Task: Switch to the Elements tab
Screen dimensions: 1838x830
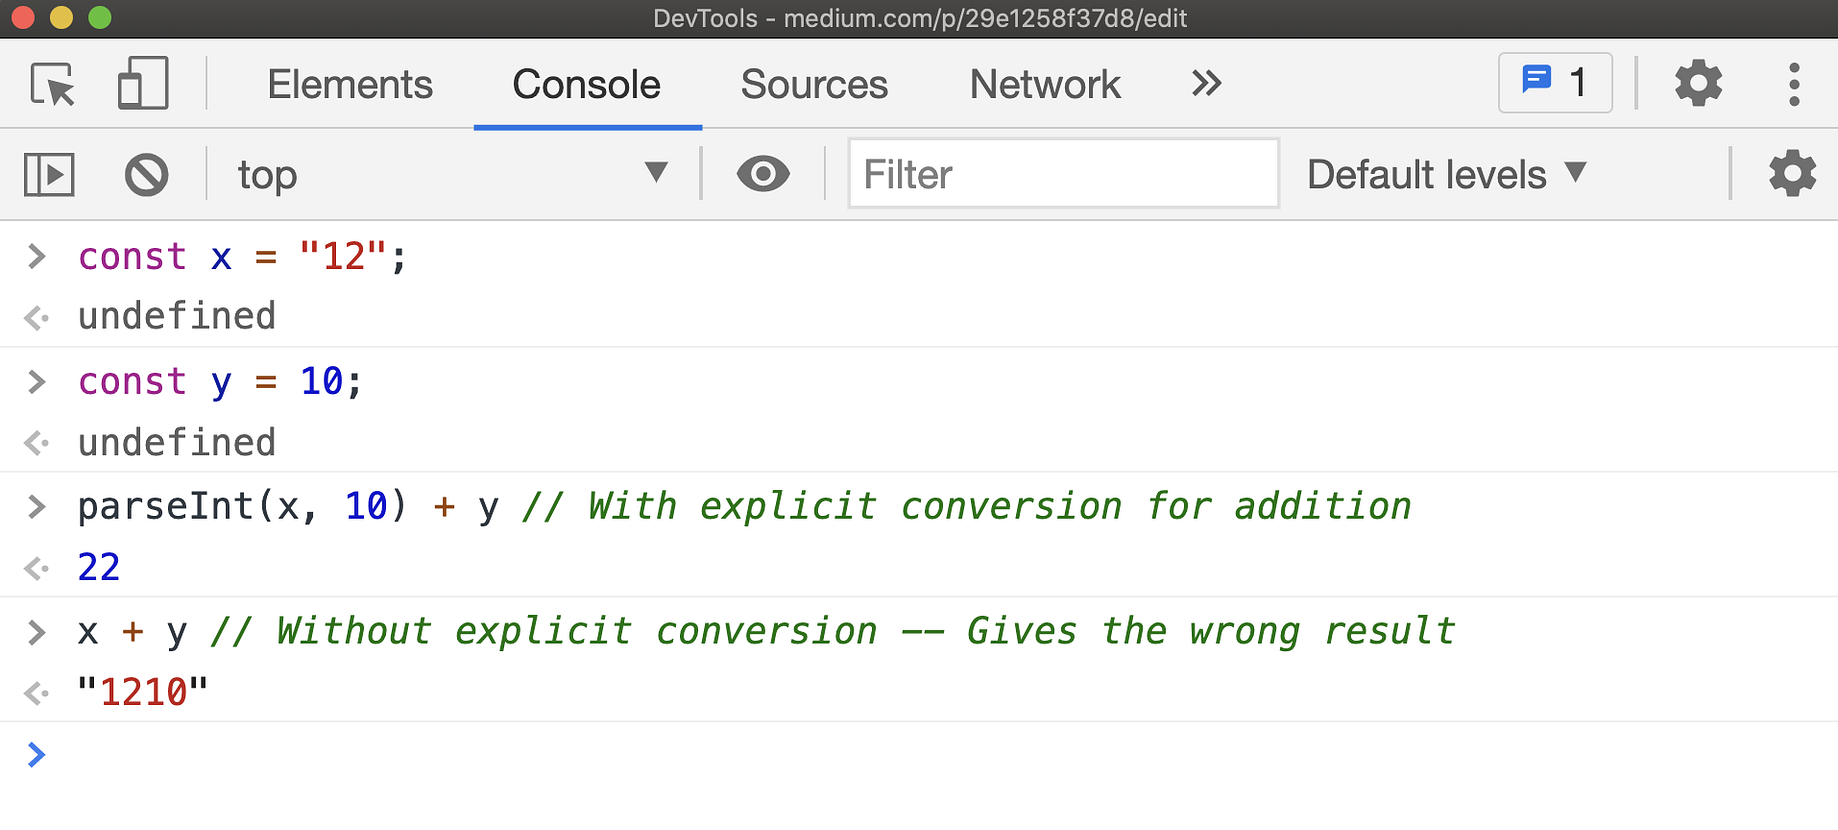Action: (349, 84)
